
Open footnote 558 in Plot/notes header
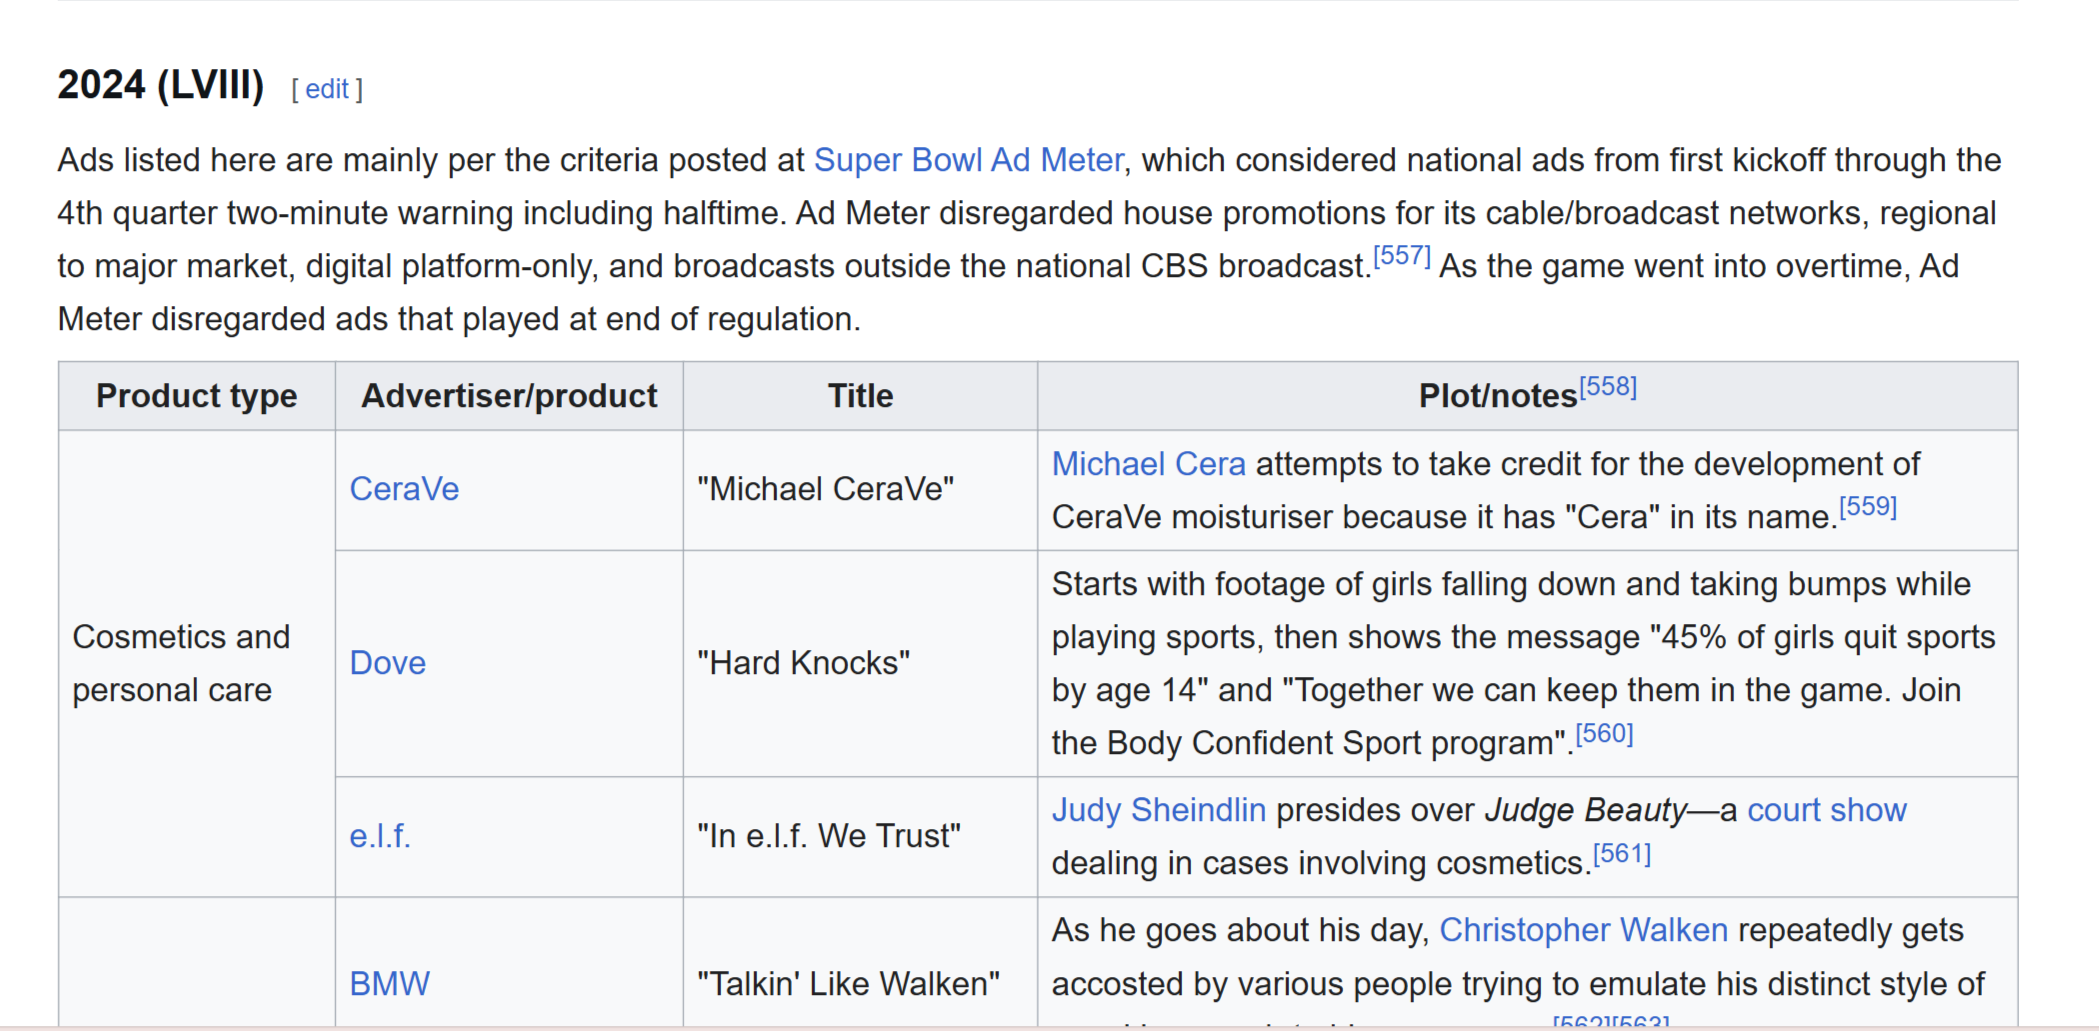click(x=1608, y=387)
